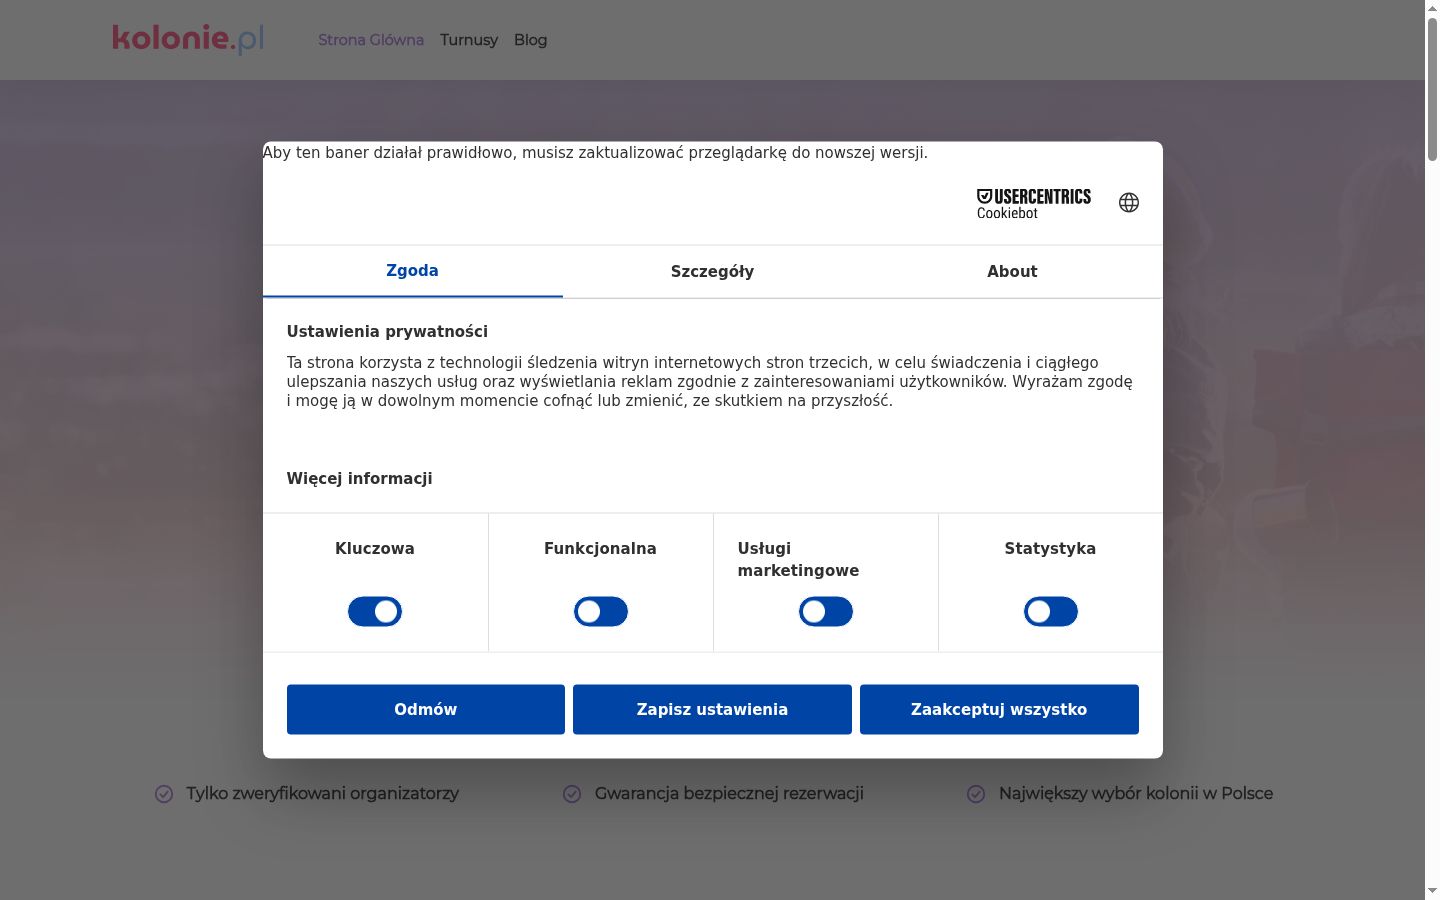Open the About tab
The height and width of the screenshot is (900, 1440).
point(1012,272)
